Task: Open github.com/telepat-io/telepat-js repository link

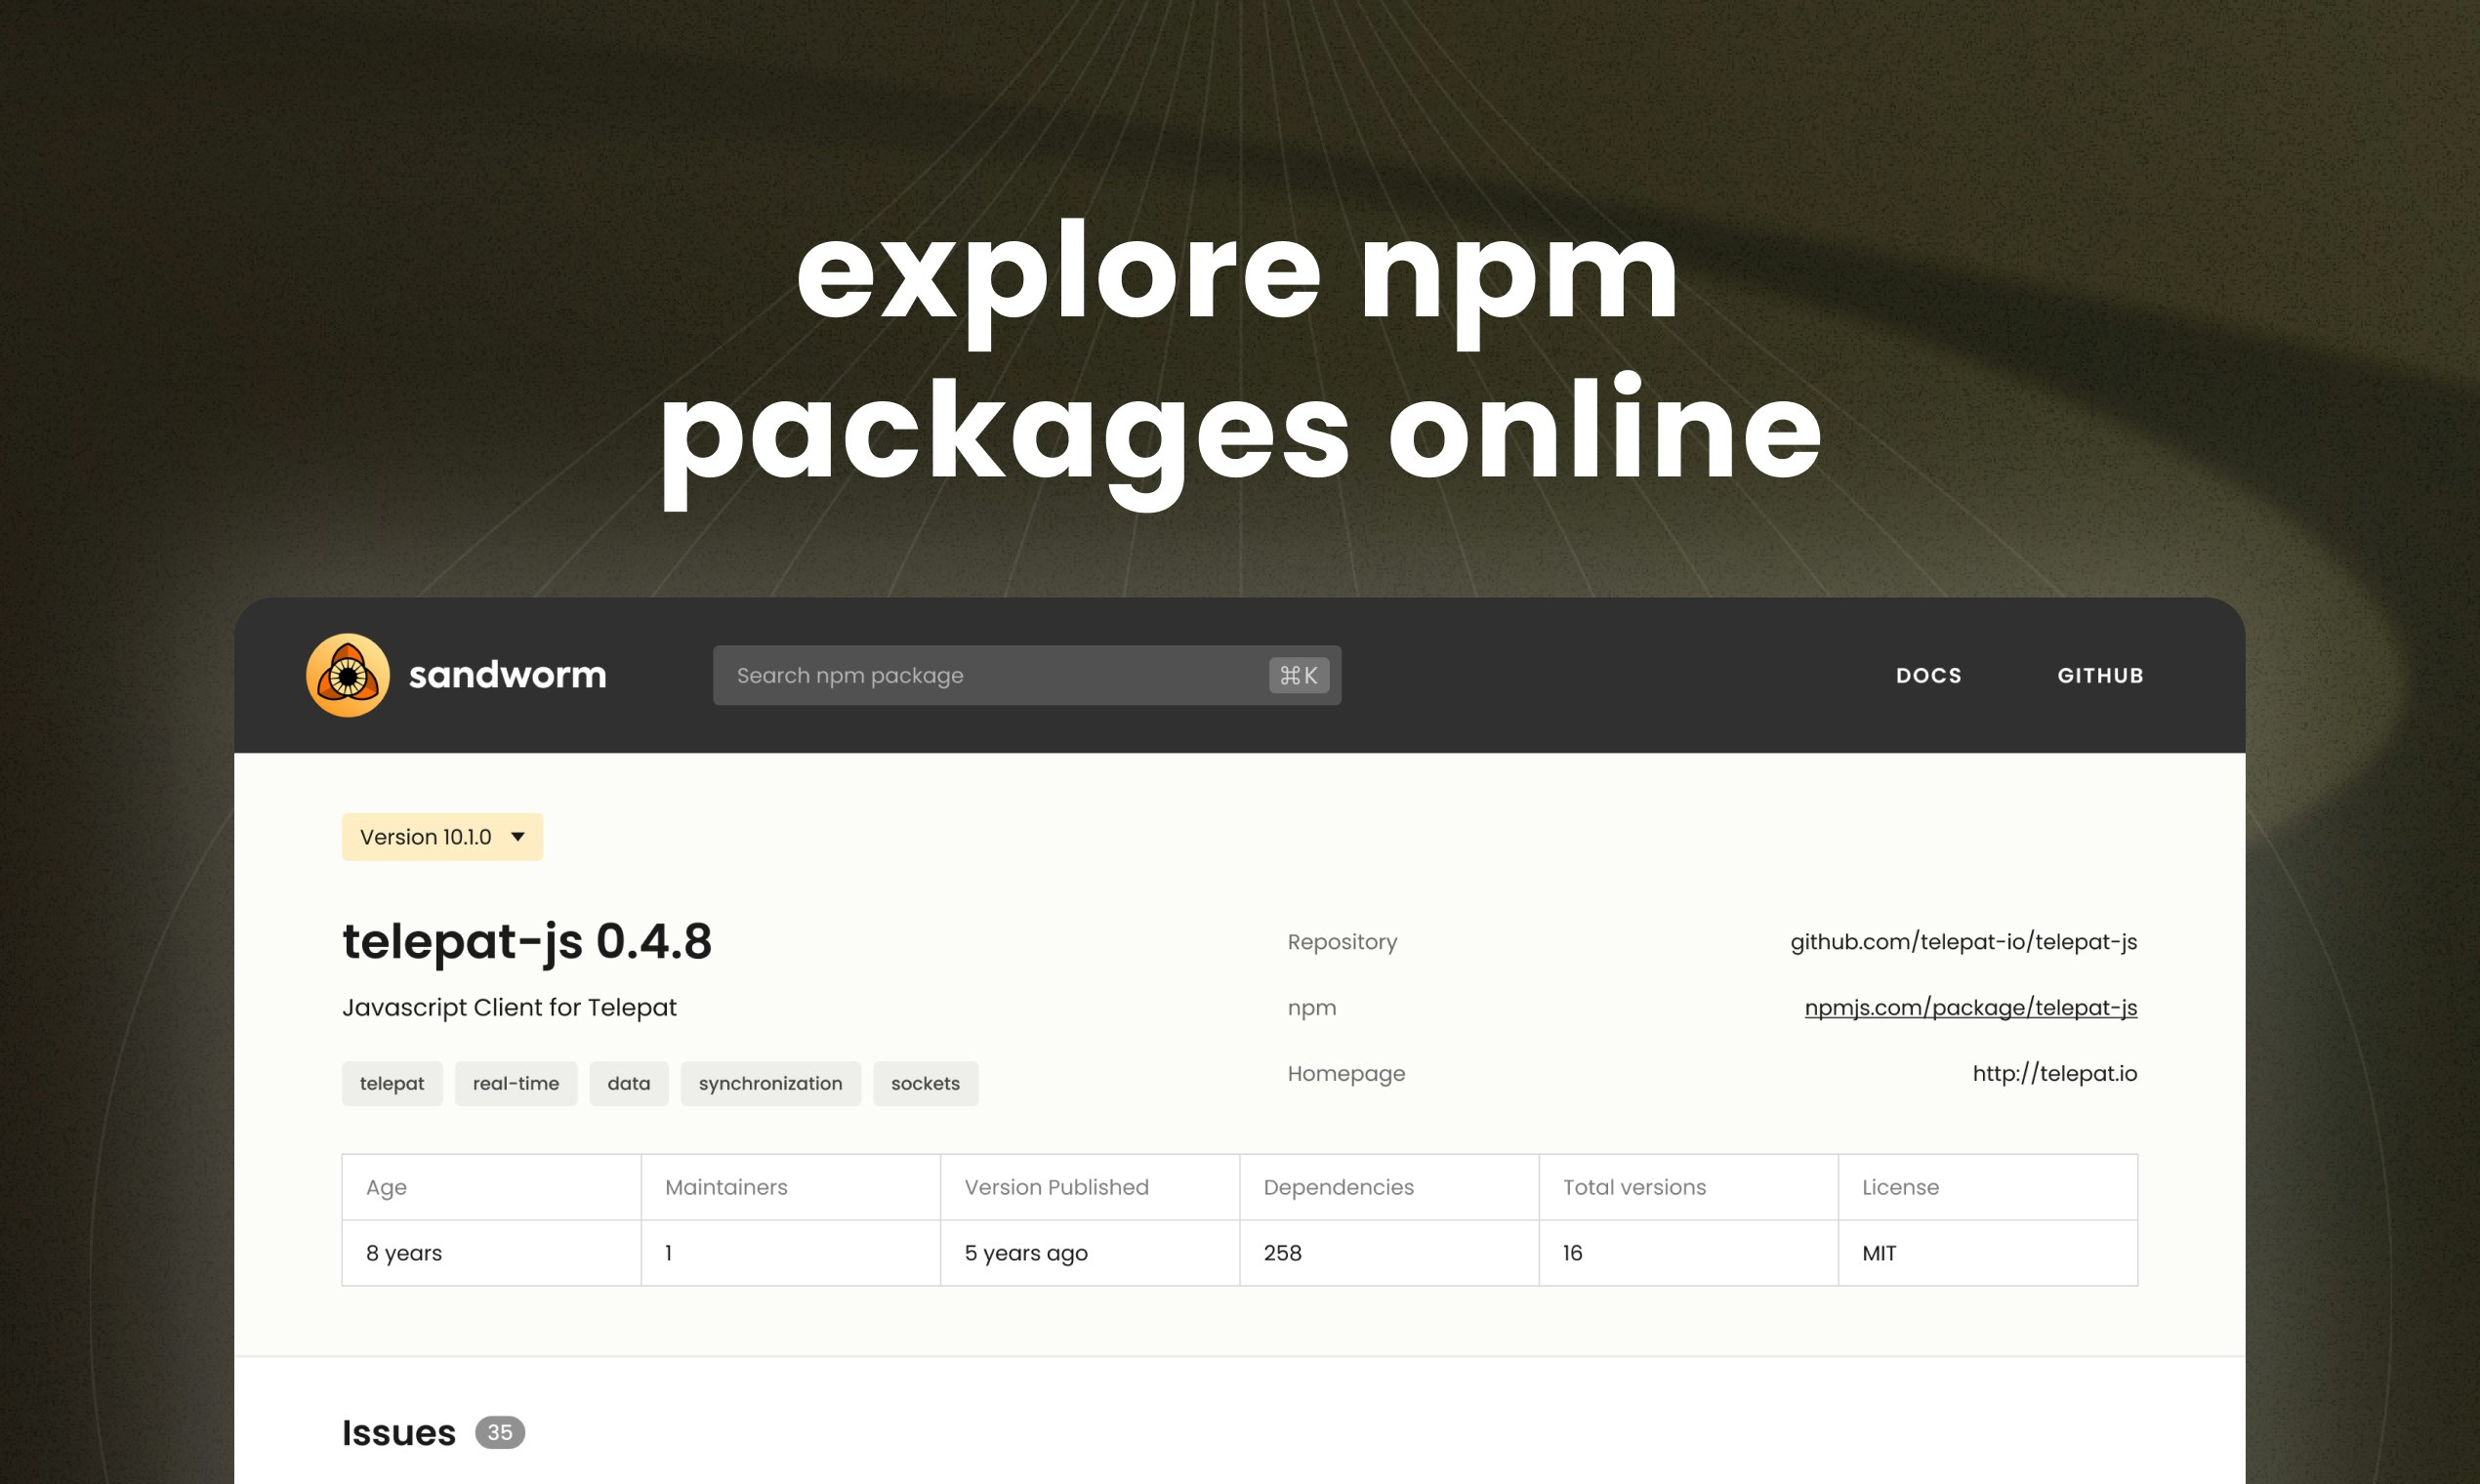Action: point(1963,942)
